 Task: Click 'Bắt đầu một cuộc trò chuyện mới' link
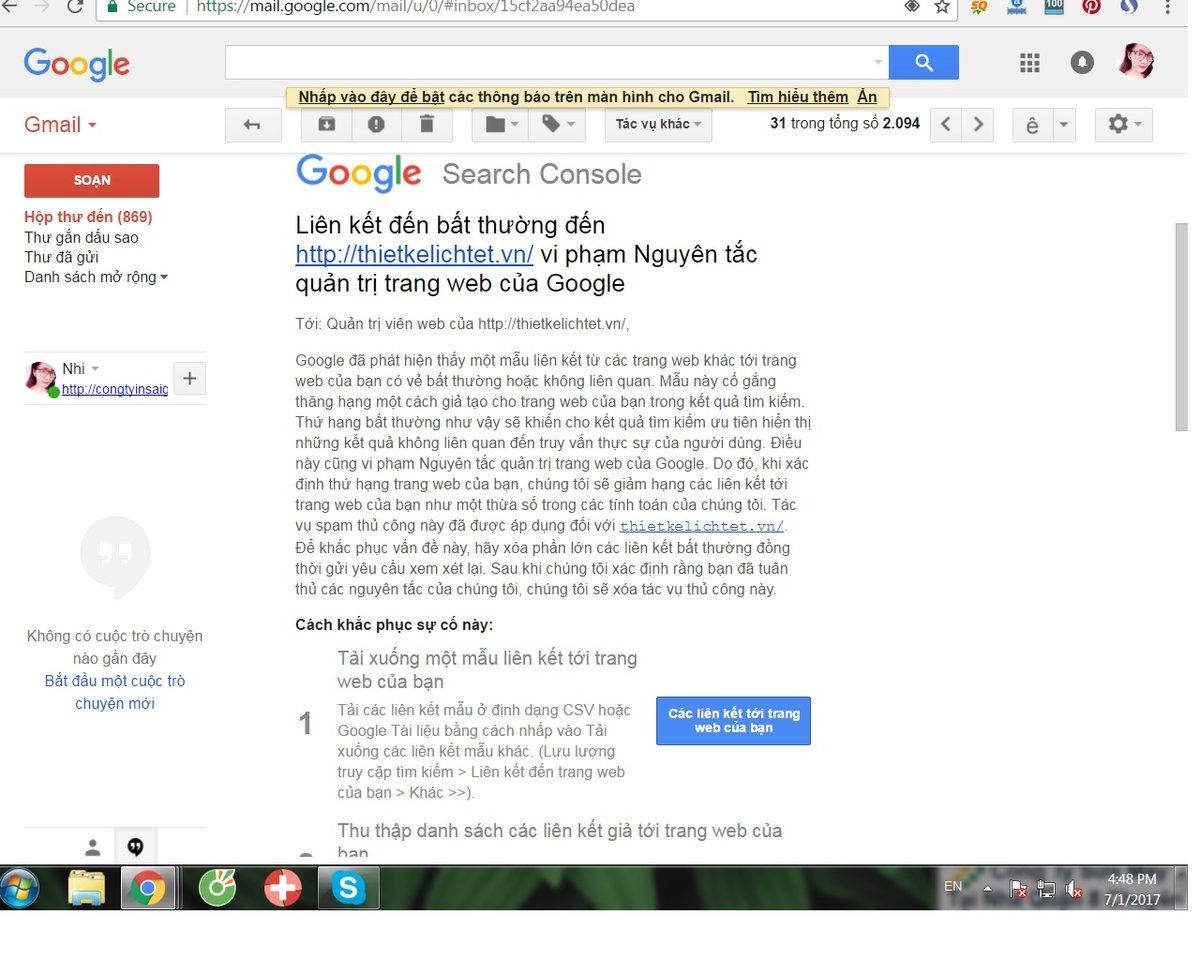point(115,692)
